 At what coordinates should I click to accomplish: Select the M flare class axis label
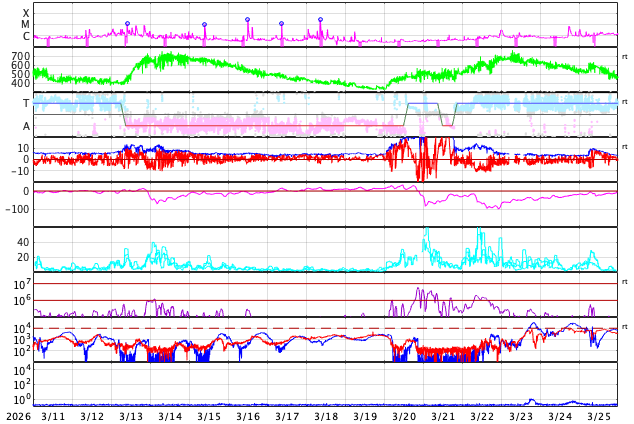(x=26, y=25)
